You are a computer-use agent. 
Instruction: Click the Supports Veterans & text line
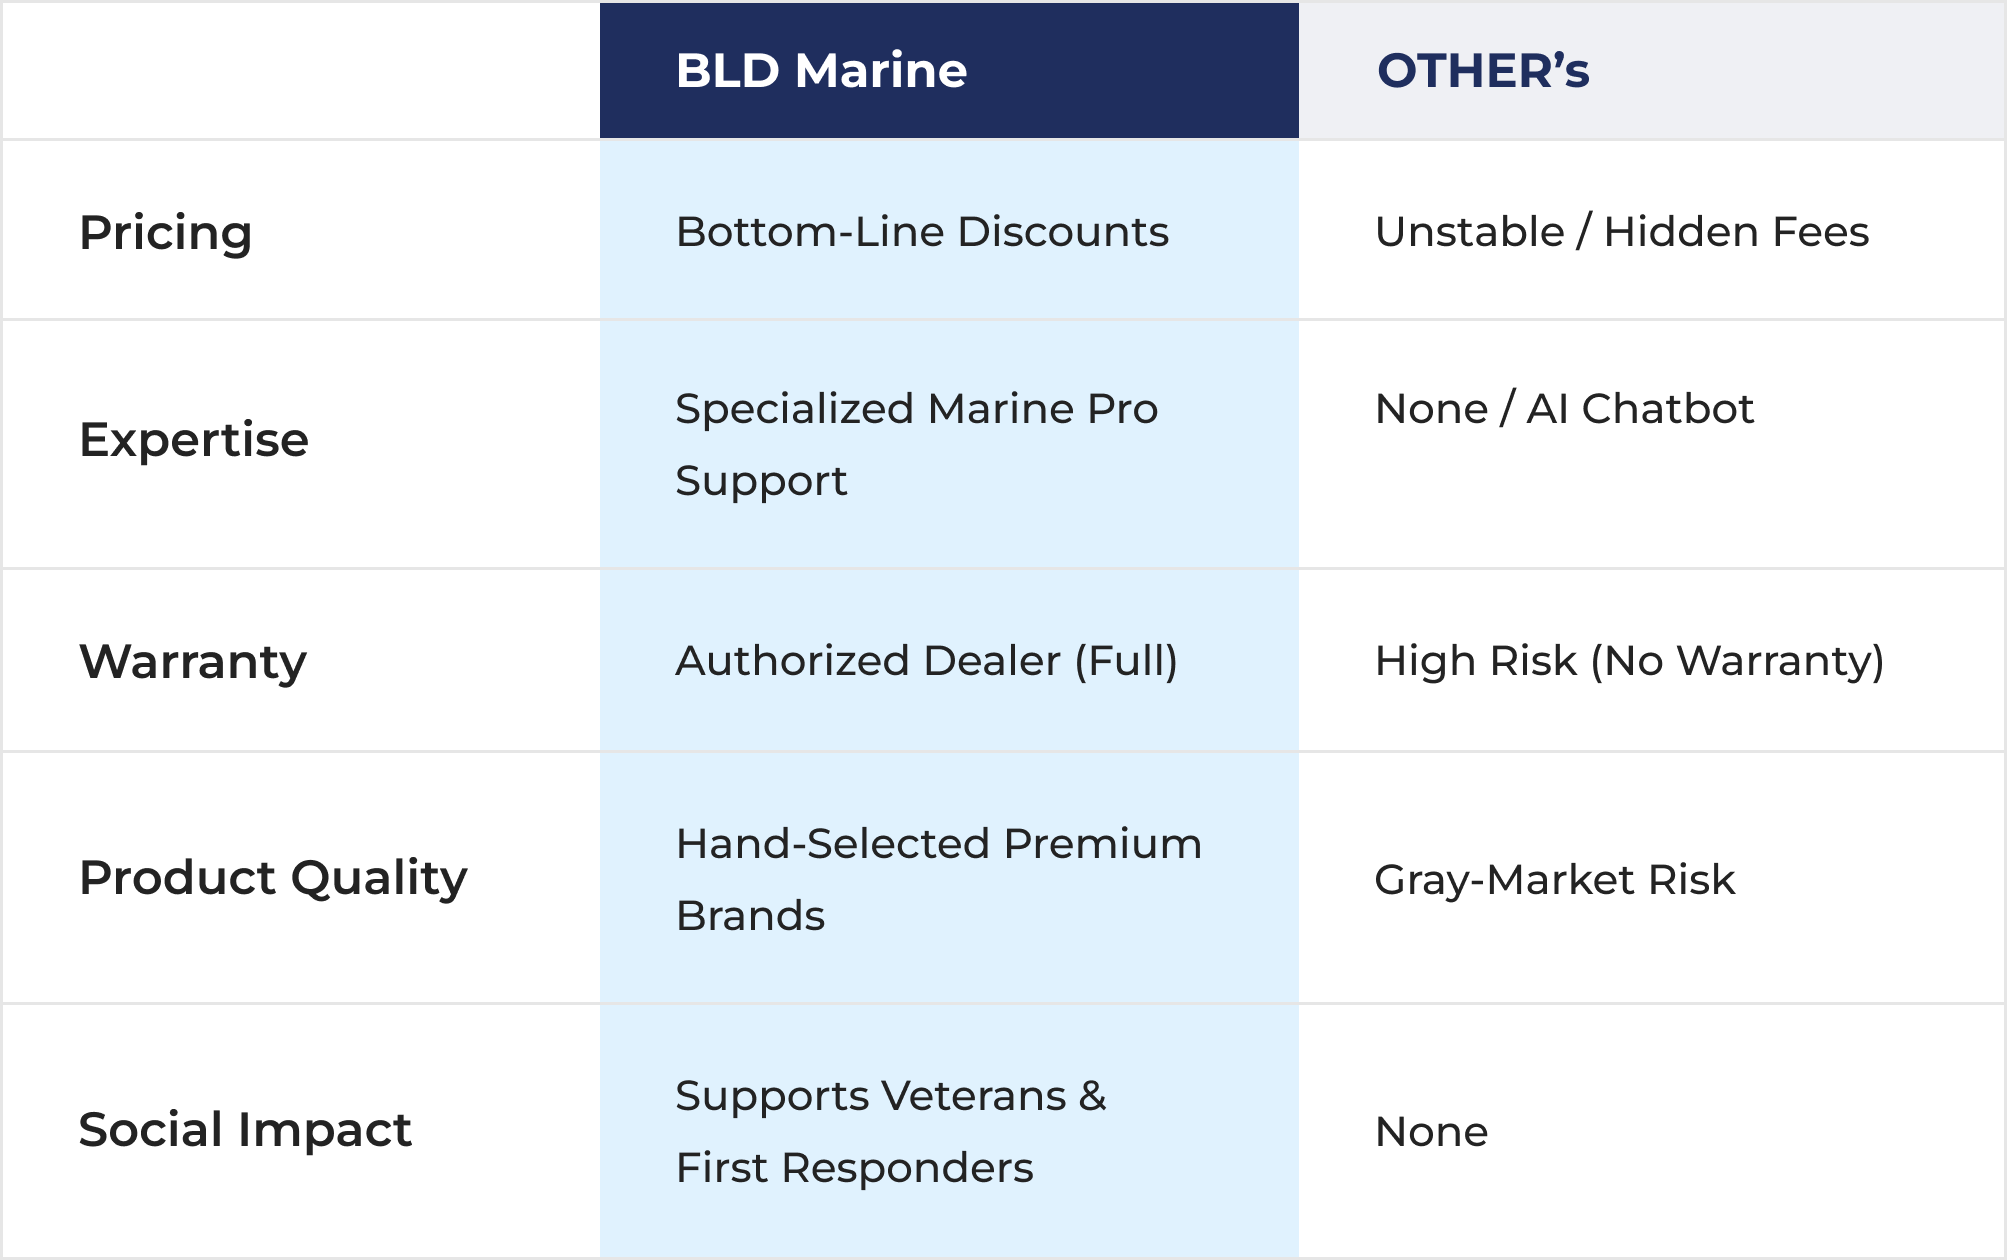click(x=891, y=1096)
